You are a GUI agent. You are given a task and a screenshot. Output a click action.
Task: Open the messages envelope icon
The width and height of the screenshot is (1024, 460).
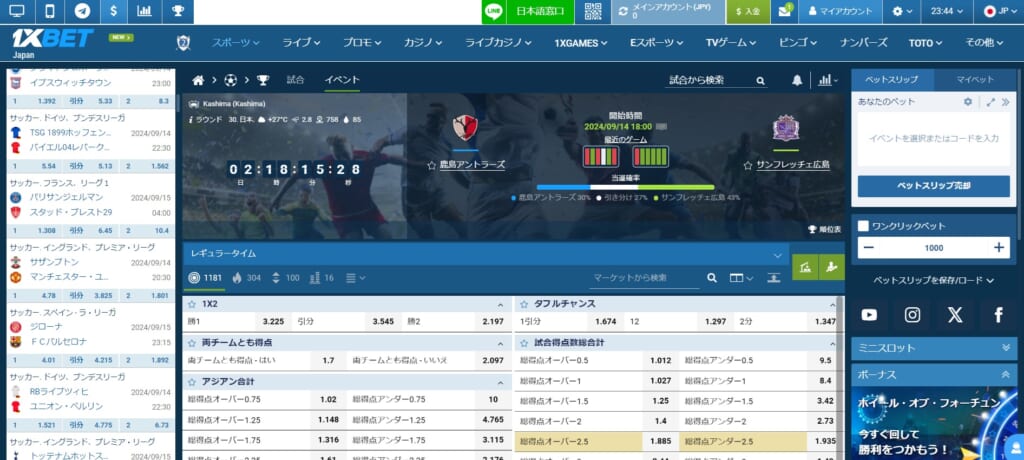click(784, 11)
